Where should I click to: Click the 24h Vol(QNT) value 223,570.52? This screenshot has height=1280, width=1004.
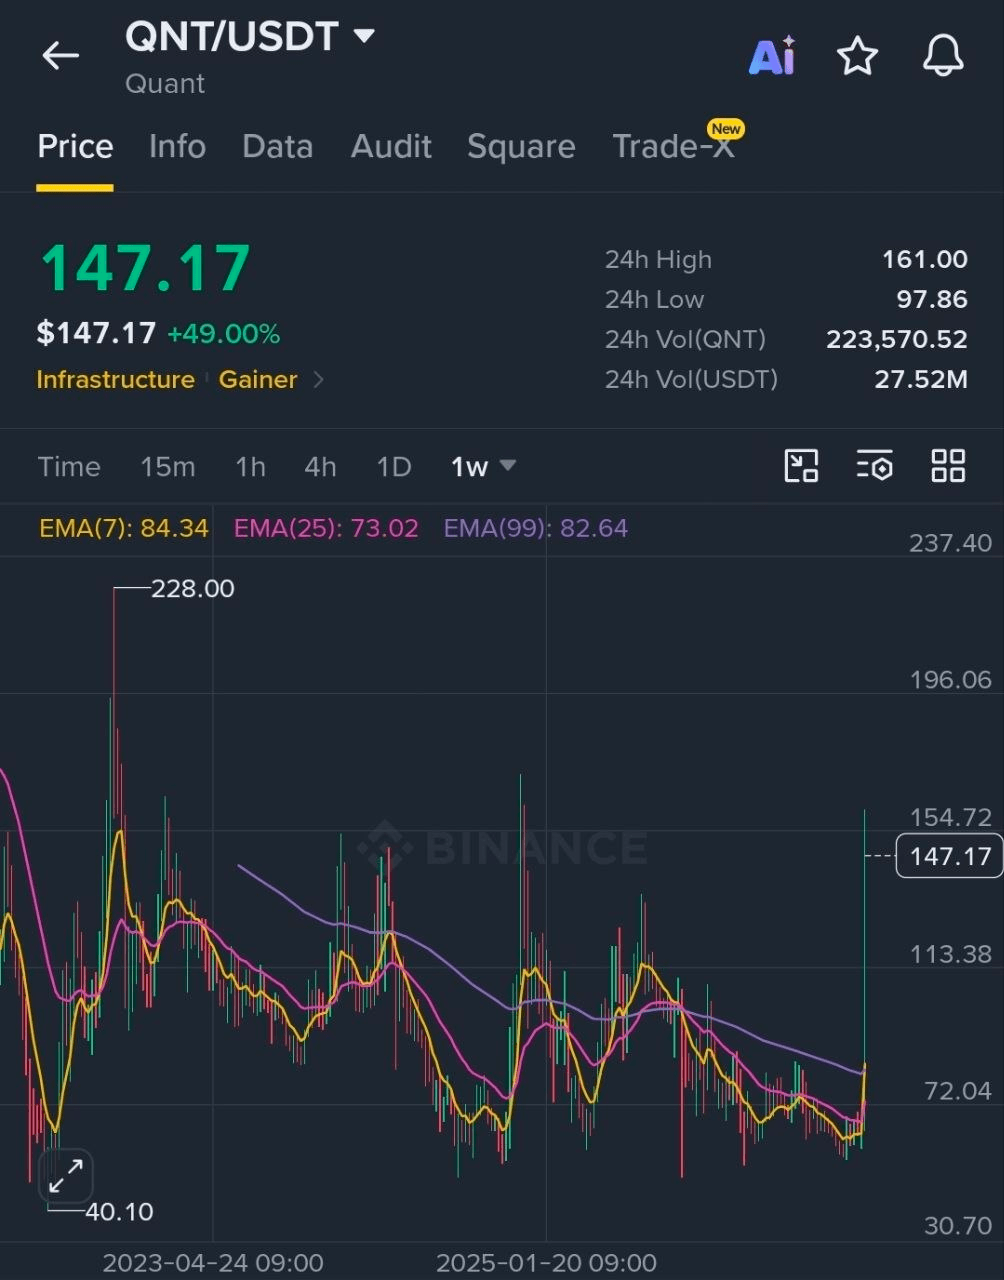click(897, 340)
